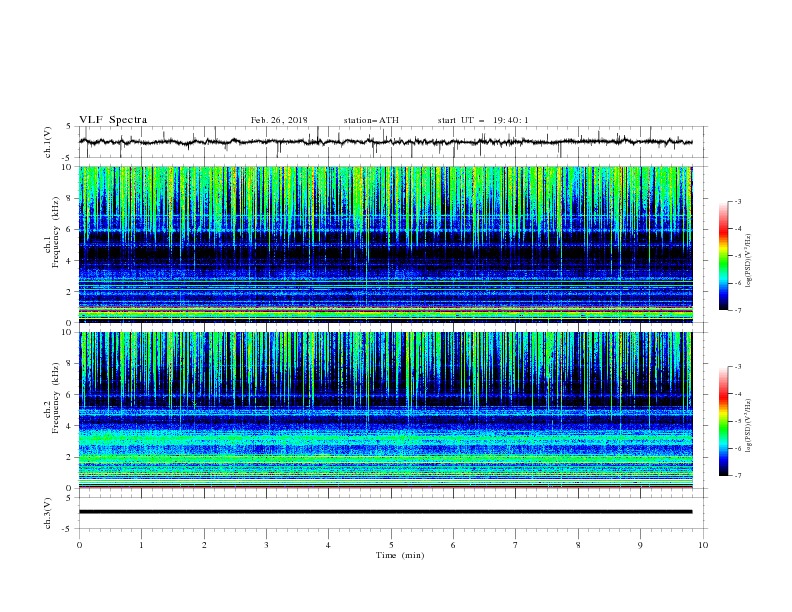Image resolution: width=792 pixels, height=612 pixels.
Task: Click the time axis tick label "9"
Action: click(x=640, y=545)
